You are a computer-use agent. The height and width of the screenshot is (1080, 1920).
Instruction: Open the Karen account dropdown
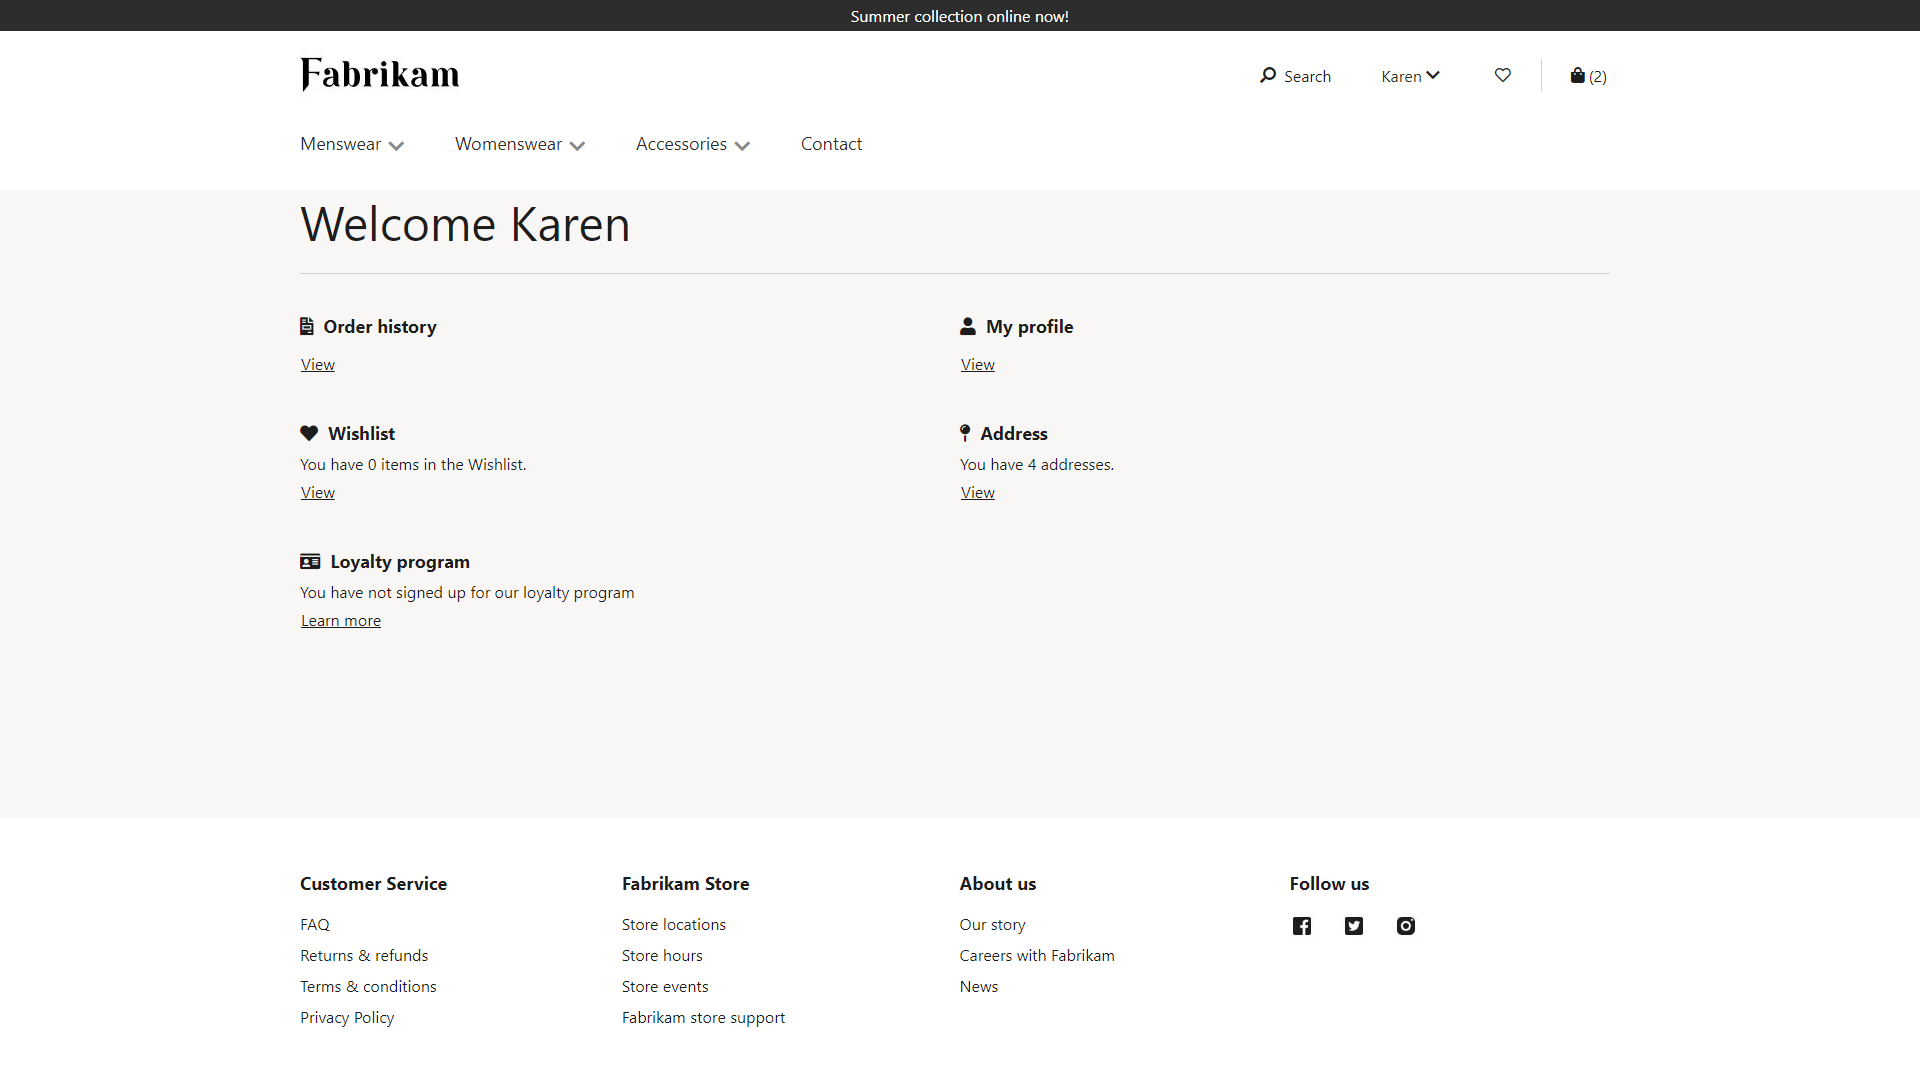click(x=1410, y=74)
